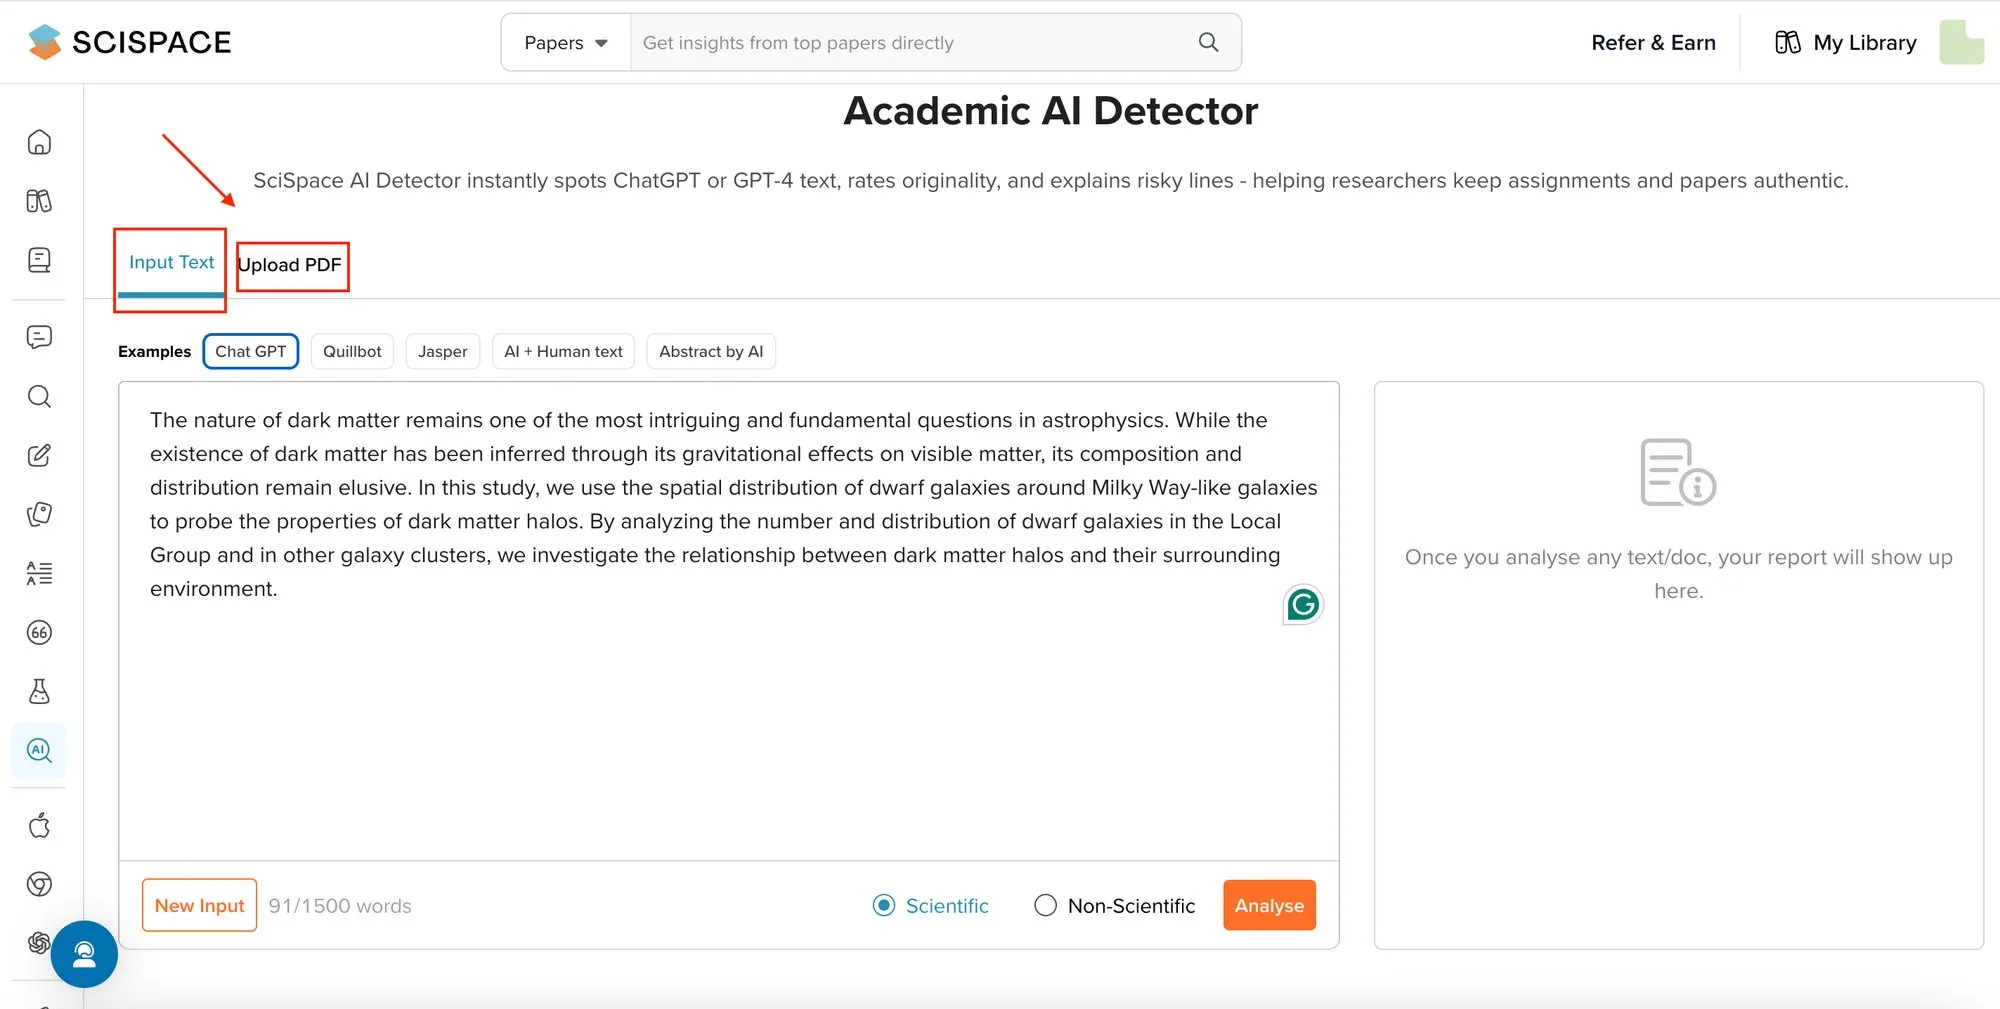Click inside the paper search field
2000x1009 pixels.
point(900,42)
